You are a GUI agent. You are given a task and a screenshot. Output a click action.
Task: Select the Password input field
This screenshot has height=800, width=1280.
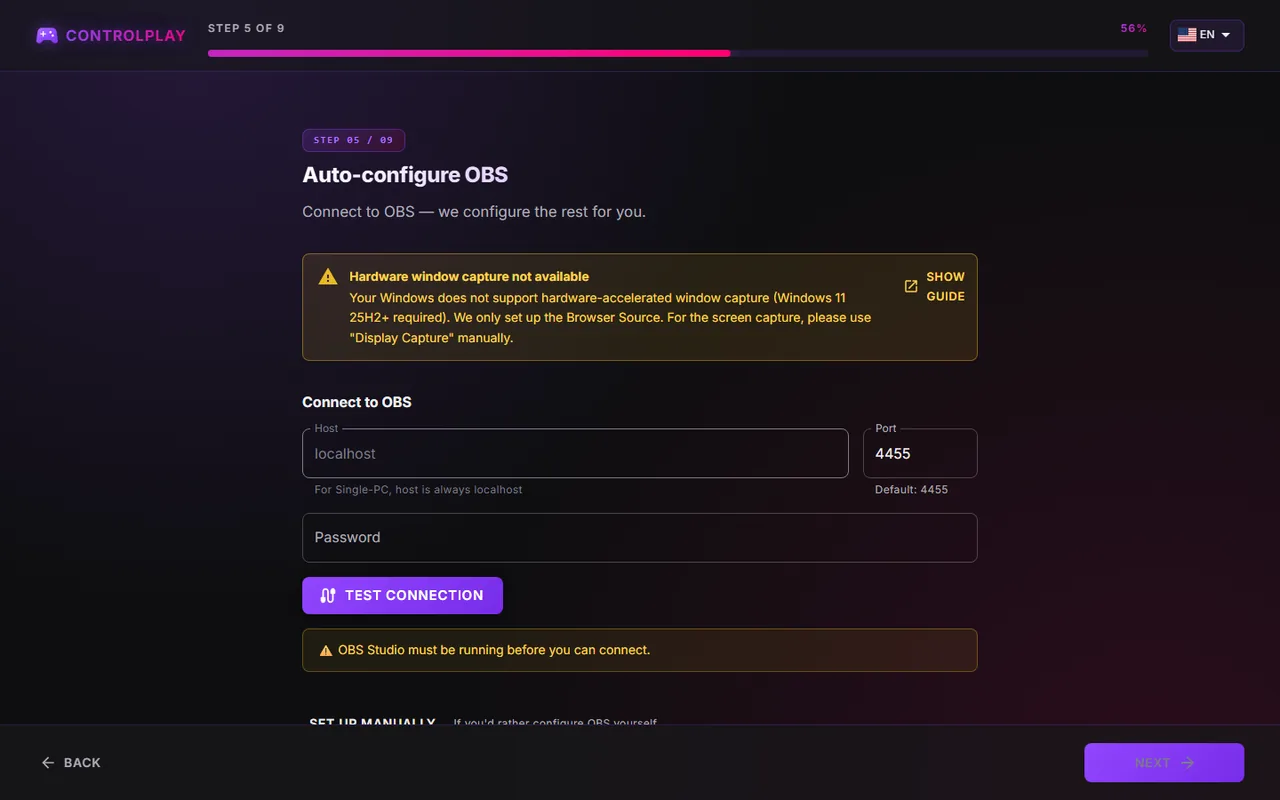point(640,538)
